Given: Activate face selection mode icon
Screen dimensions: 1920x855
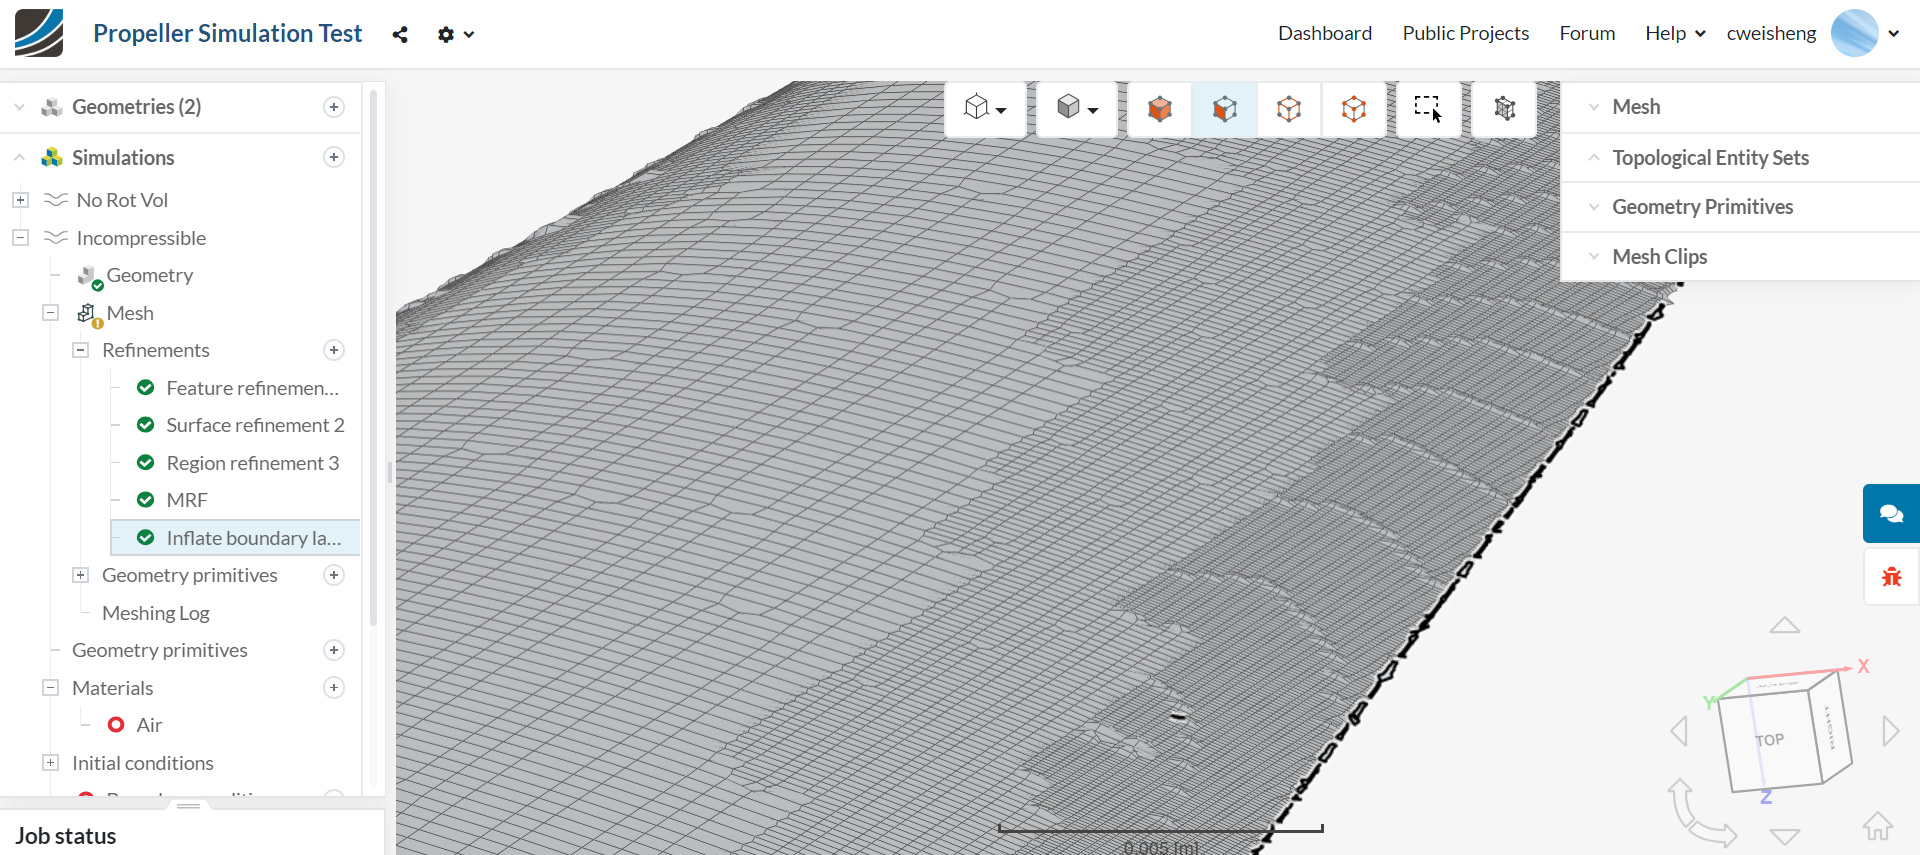Looking at the screenshot, I should [x=1225, y=108].
